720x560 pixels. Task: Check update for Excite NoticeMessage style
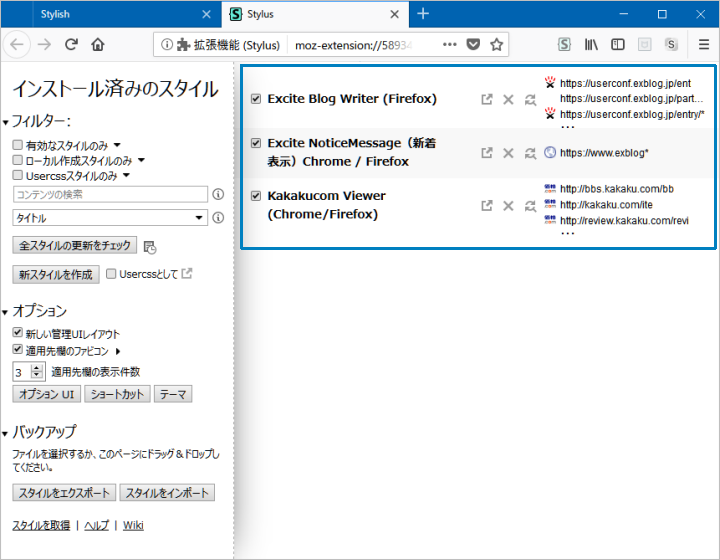530,153
